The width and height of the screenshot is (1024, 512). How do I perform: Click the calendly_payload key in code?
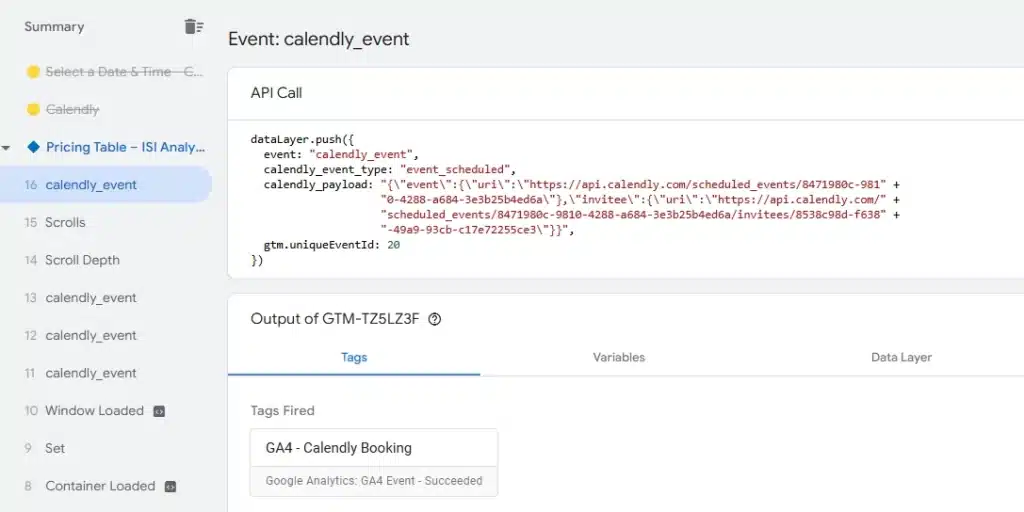(x=316, y=185)
